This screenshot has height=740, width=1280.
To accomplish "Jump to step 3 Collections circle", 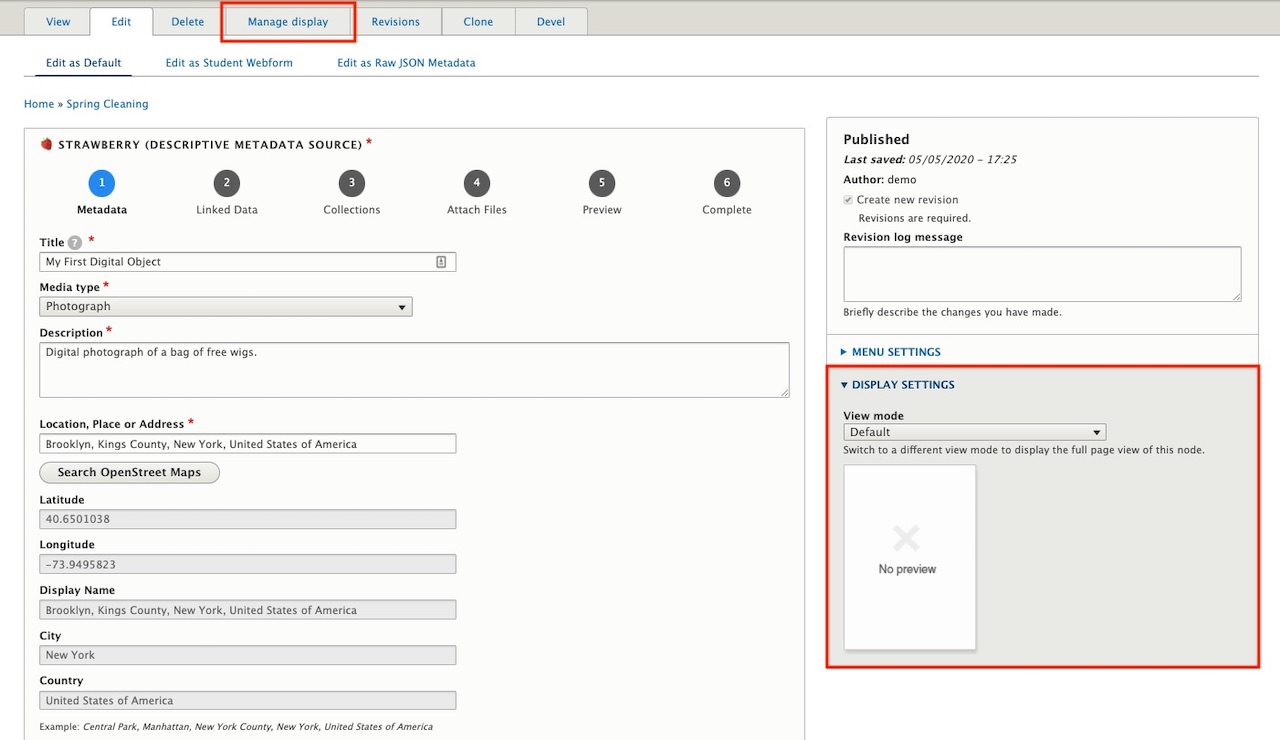I will [x=351, y=183].
